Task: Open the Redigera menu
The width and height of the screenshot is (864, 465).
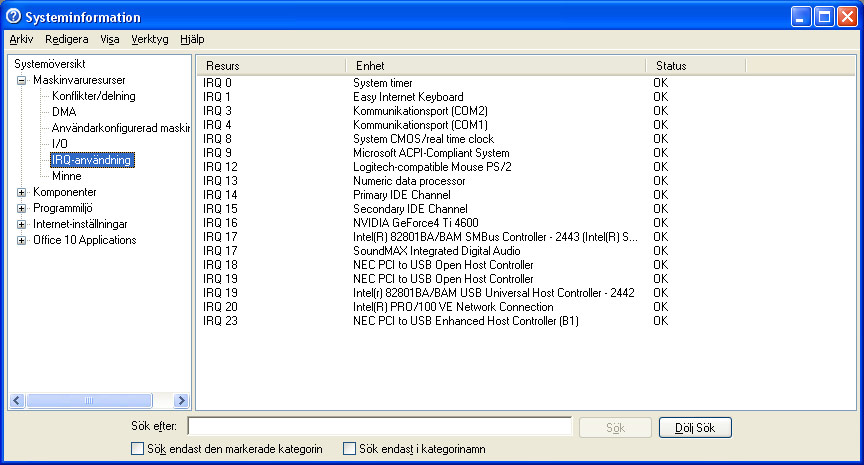Action: click(x=67, y=39)
